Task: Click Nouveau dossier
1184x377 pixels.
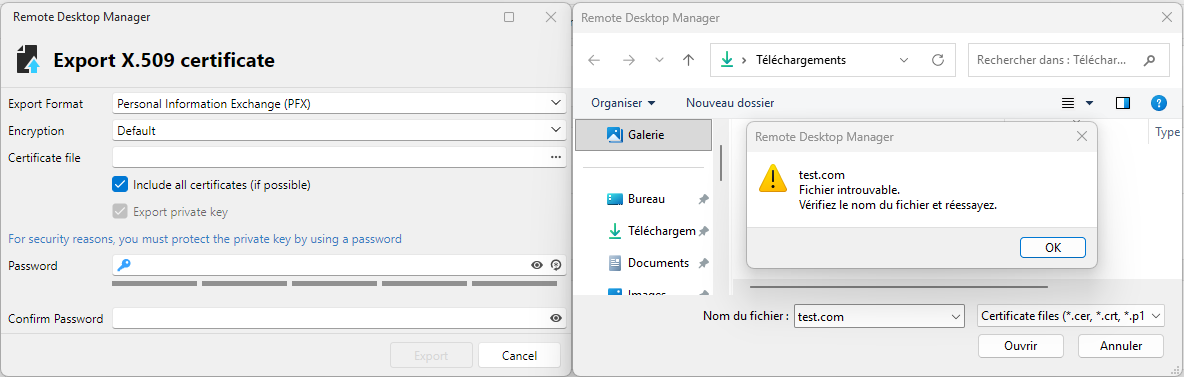Action: 730,103
